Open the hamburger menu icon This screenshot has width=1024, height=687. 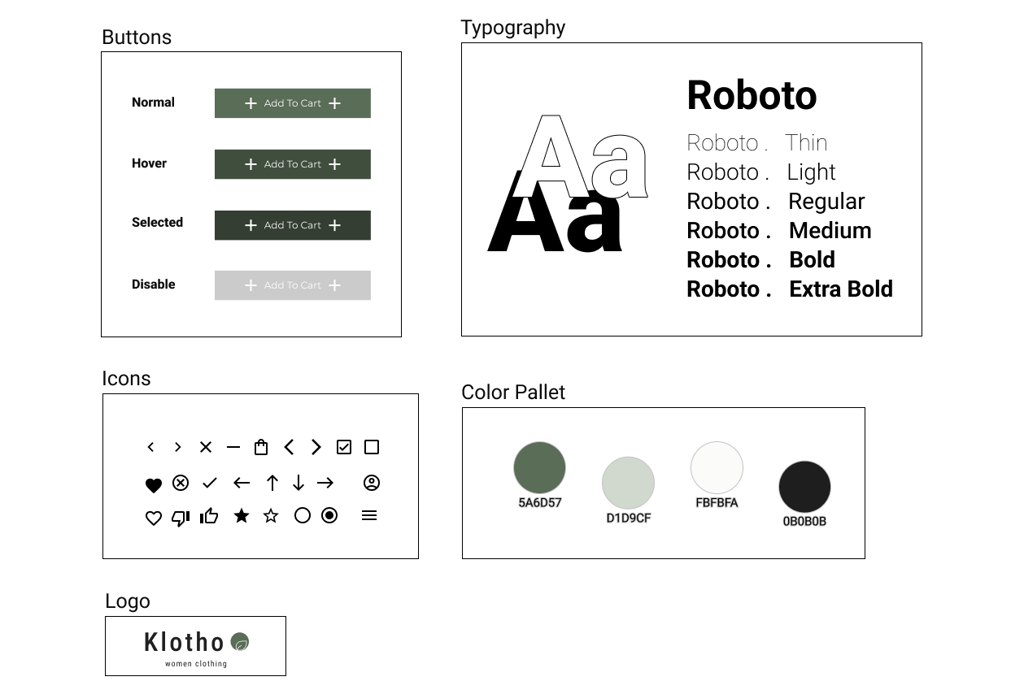(369, 515)
